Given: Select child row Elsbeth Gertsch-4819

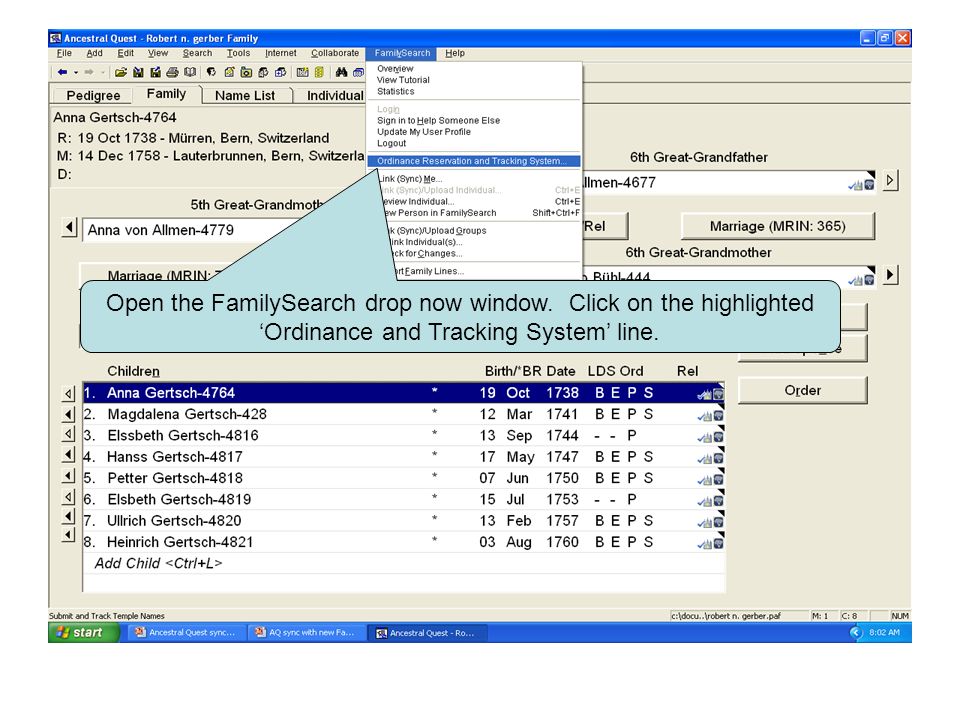Looking at the screenshot, I should [403, 499].
